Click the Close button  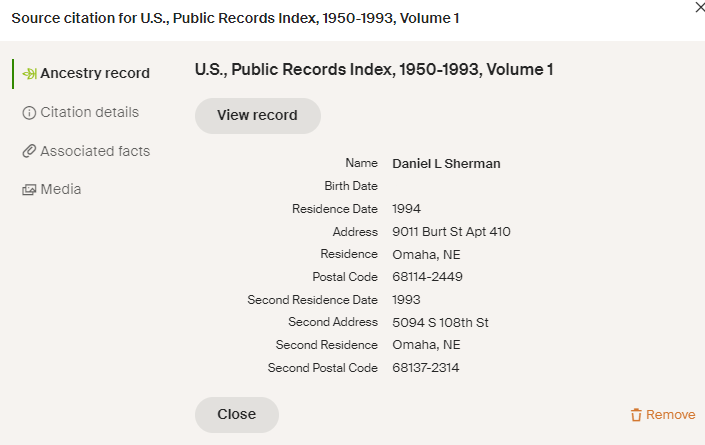click(236, 414)
